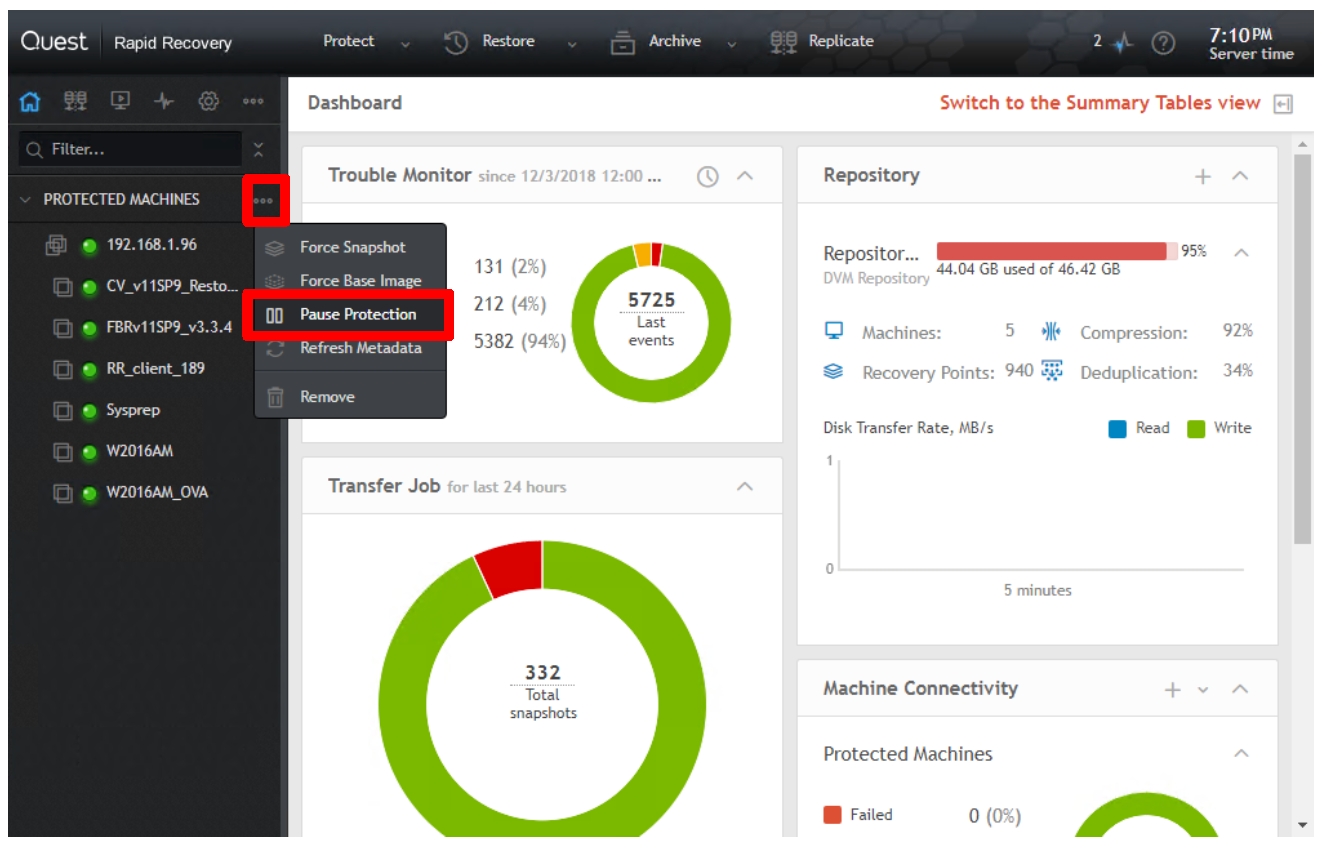The width and height of the screenshot is (1324, 852).
Task: Click machine icon beside RR_client_189
Action: coord(63,369)
